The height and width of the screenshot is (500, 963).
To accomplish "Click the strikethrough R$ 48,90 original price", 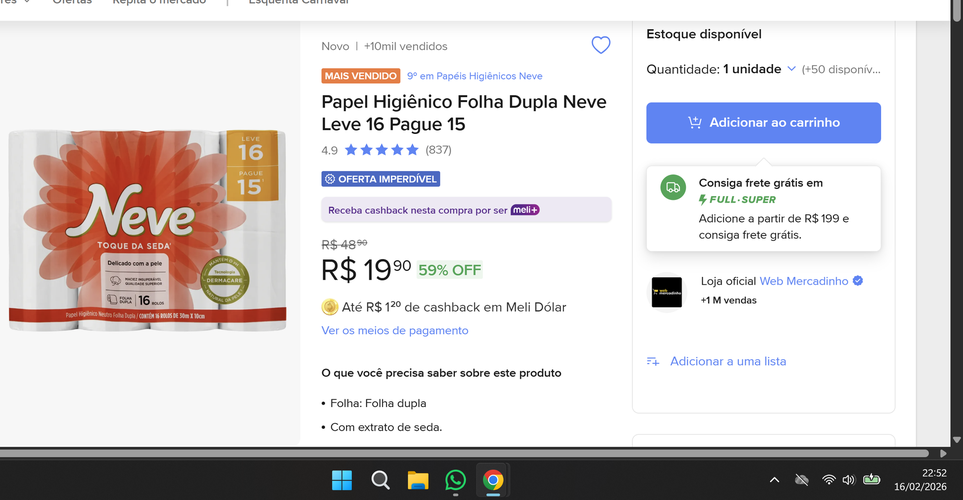I will [345, 244].
